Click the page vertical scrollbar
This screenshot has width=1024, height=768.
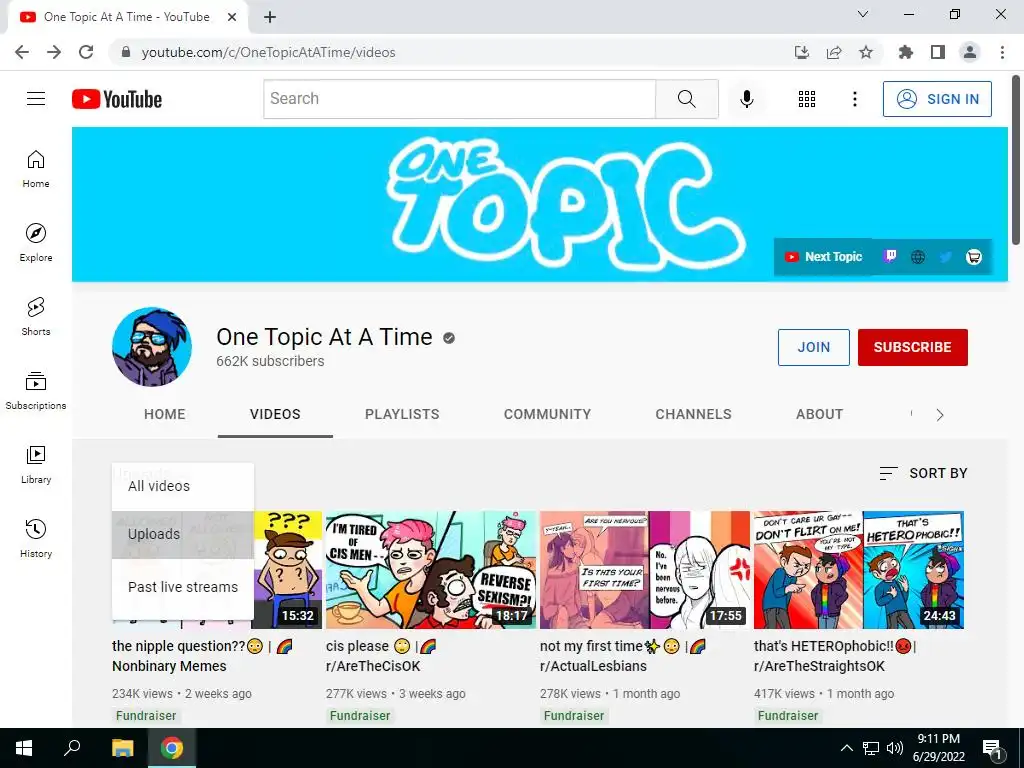[x=1016, y=160]
